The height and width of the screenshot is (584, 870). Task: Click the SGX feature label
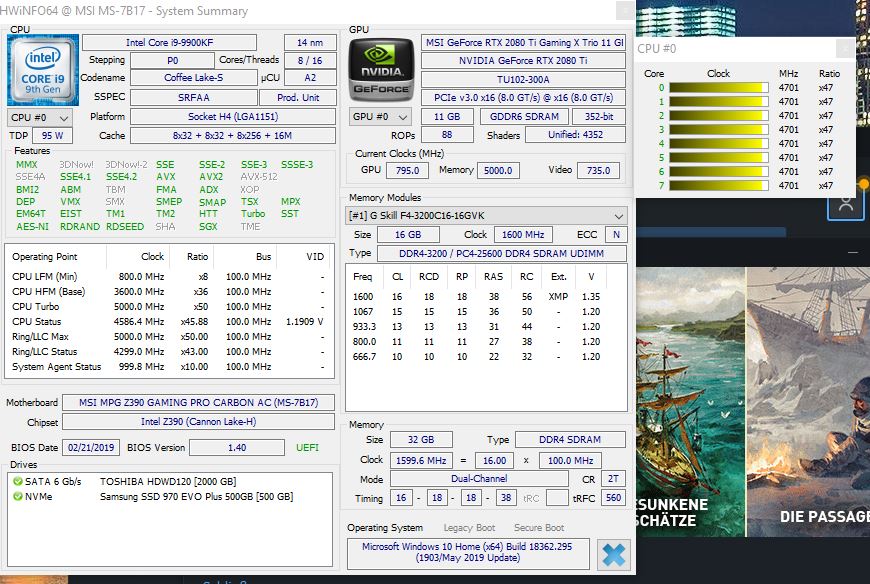[x=209, y=226]
